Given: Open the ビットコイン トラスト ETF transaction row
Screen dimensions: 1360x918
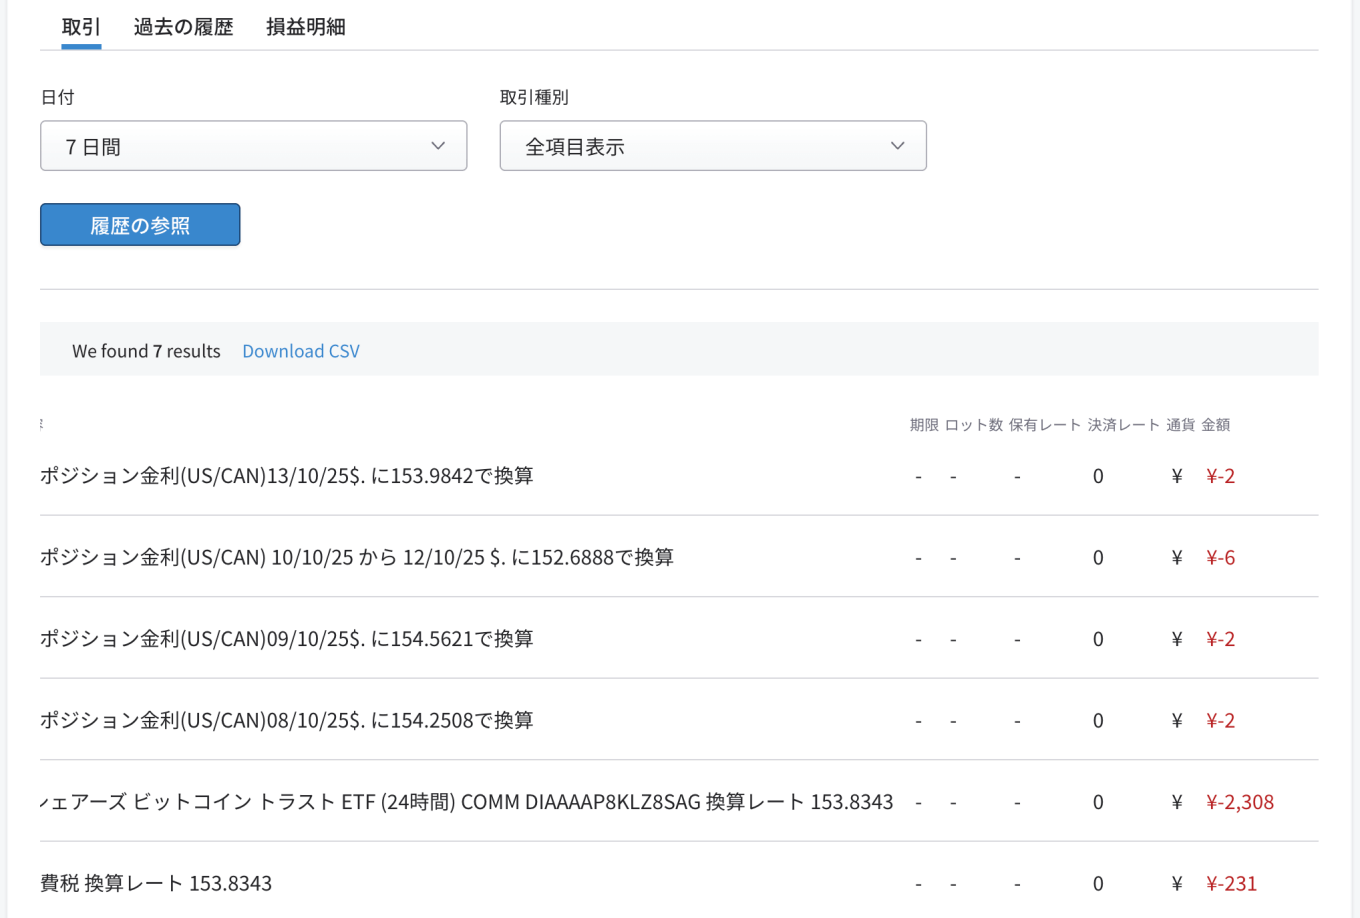Looking at the screenshot, I should [x=466, y=802].
